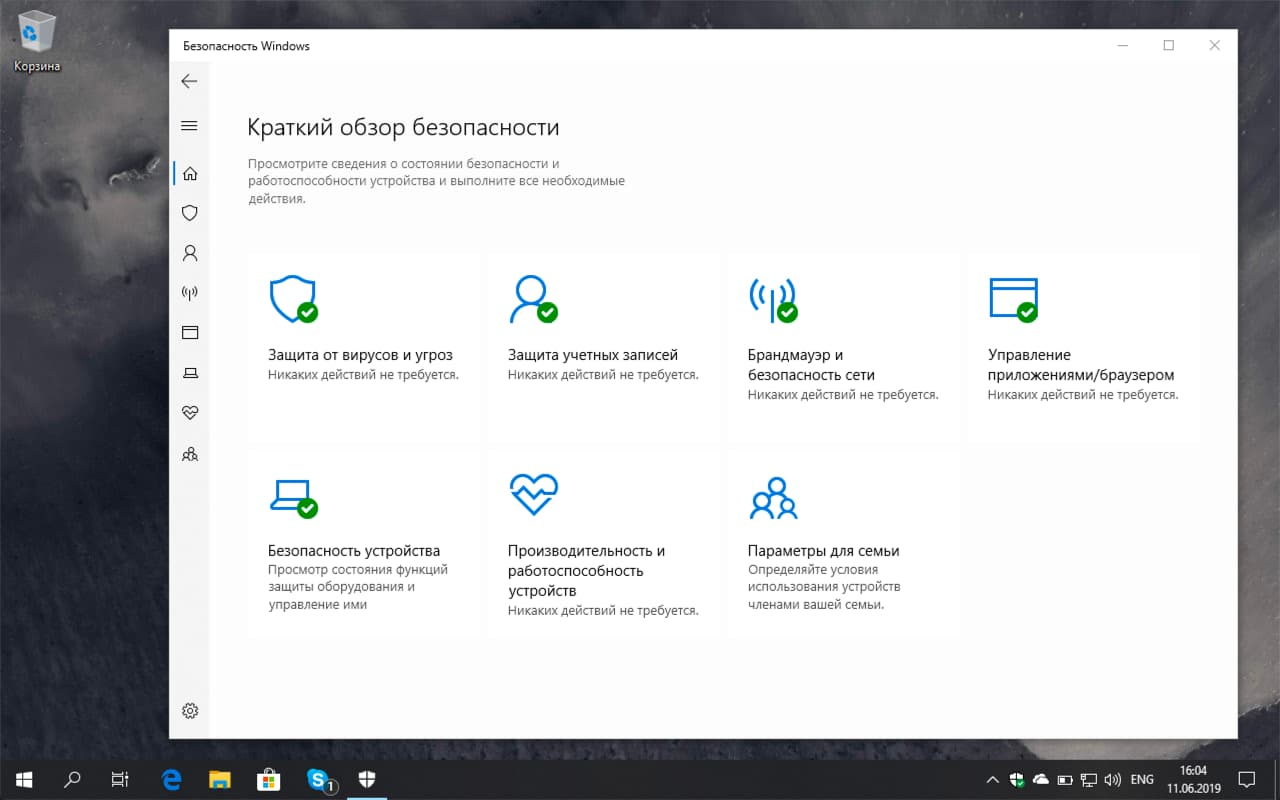Open the app & browser control sidebar icon

click(x=189, y=332)
